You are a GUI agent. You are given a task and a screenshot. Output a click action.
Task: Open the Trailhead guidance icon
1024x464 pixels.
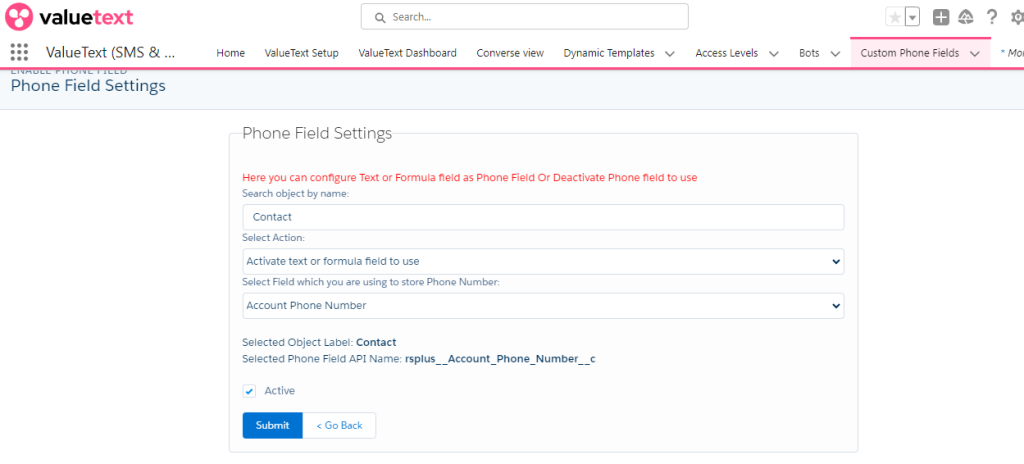(966, 17)
